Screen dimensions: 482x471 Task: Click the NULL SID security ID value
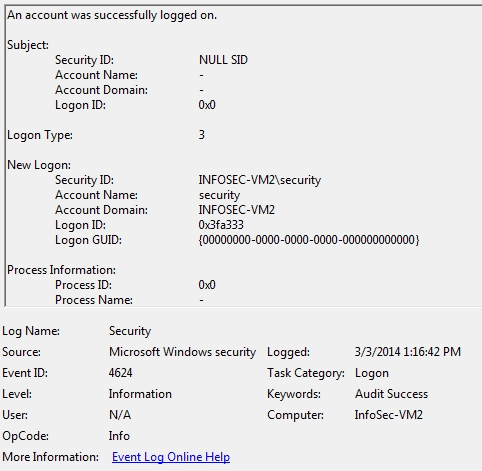[223, 60]
